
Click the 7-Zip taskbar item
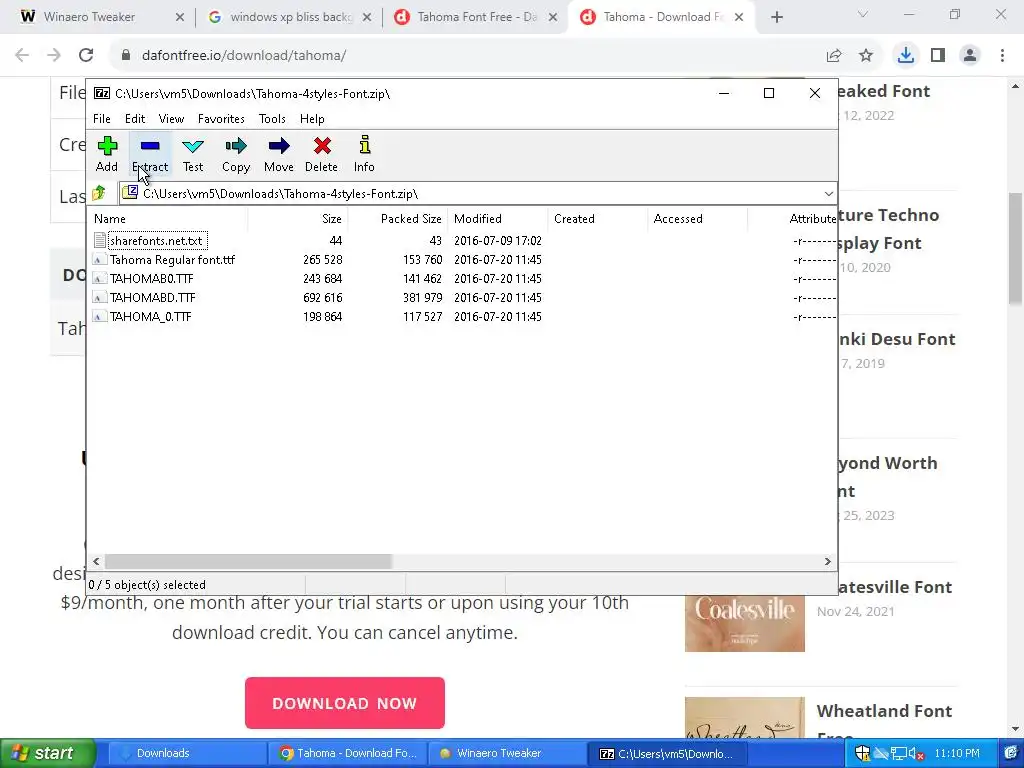coord(669,754)
